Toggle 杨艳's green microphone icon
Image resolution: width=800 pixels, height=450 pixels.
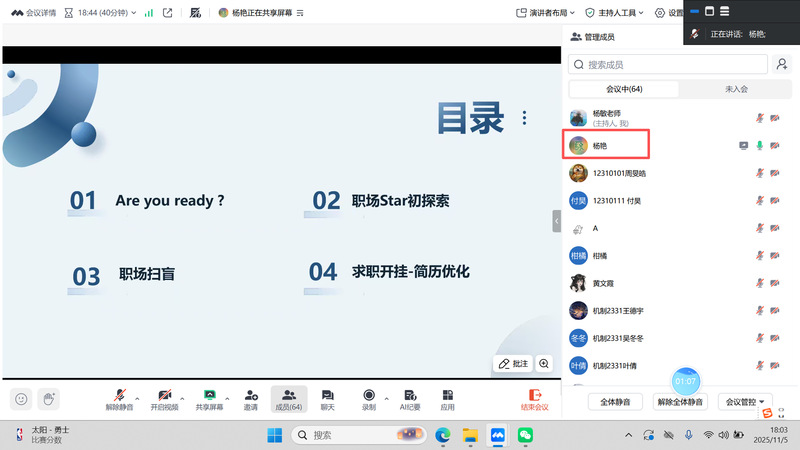(x=759, y=146)
